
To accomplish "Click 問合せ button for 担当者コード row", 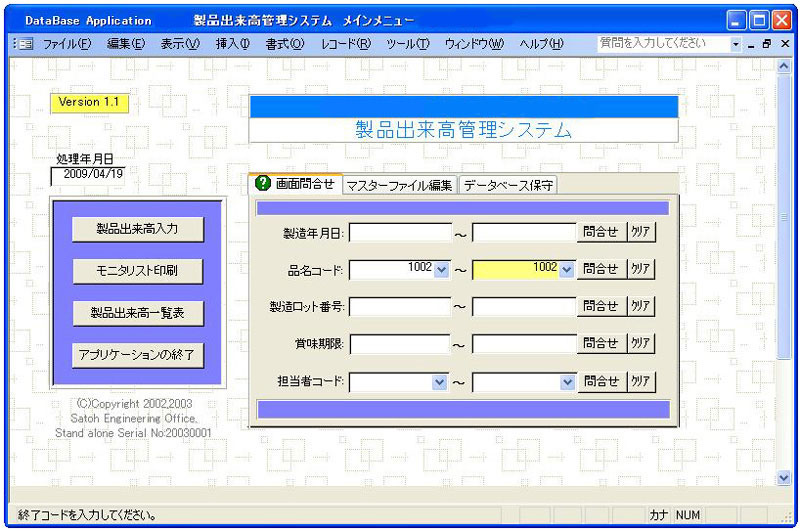I will pos(601,382).
